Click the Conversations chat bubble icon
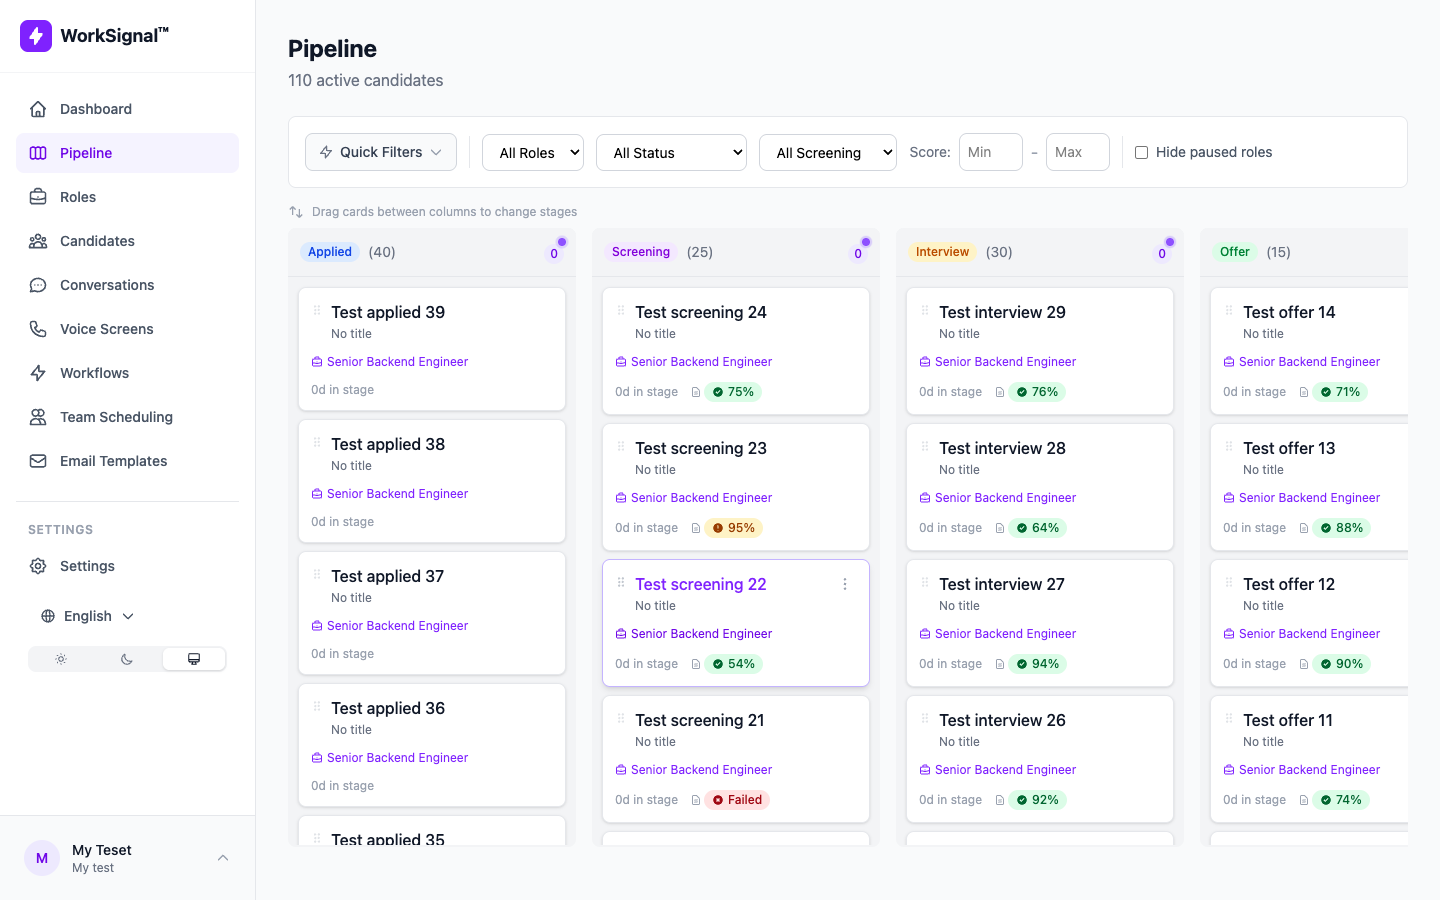The width and height of the screenshot is (1440, 900). [38, 284]
